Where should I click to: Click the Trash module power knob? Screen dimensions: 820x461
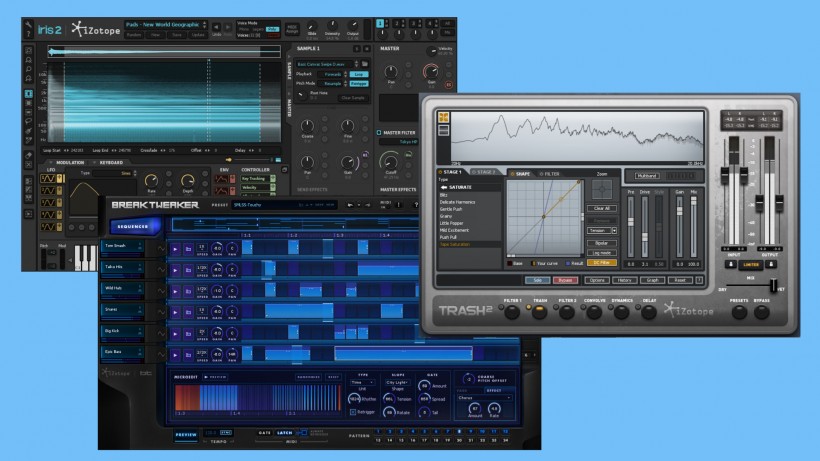pyautogui.click(x=541, y=313)
